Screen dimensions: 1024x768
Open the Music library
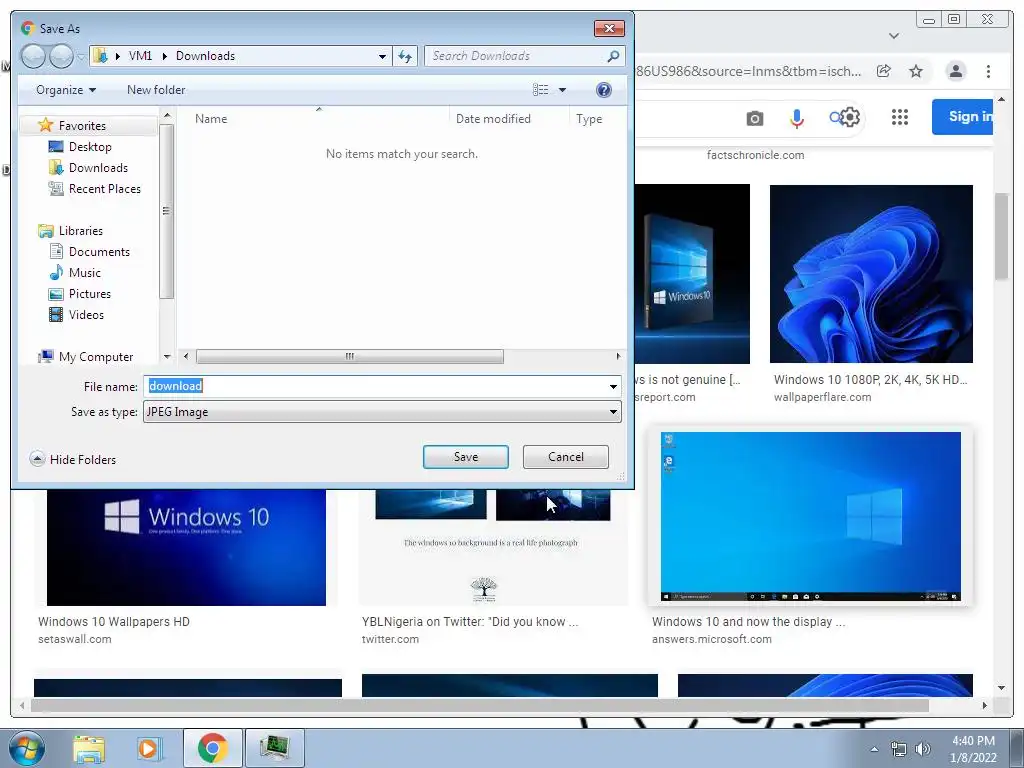point(85,272)
